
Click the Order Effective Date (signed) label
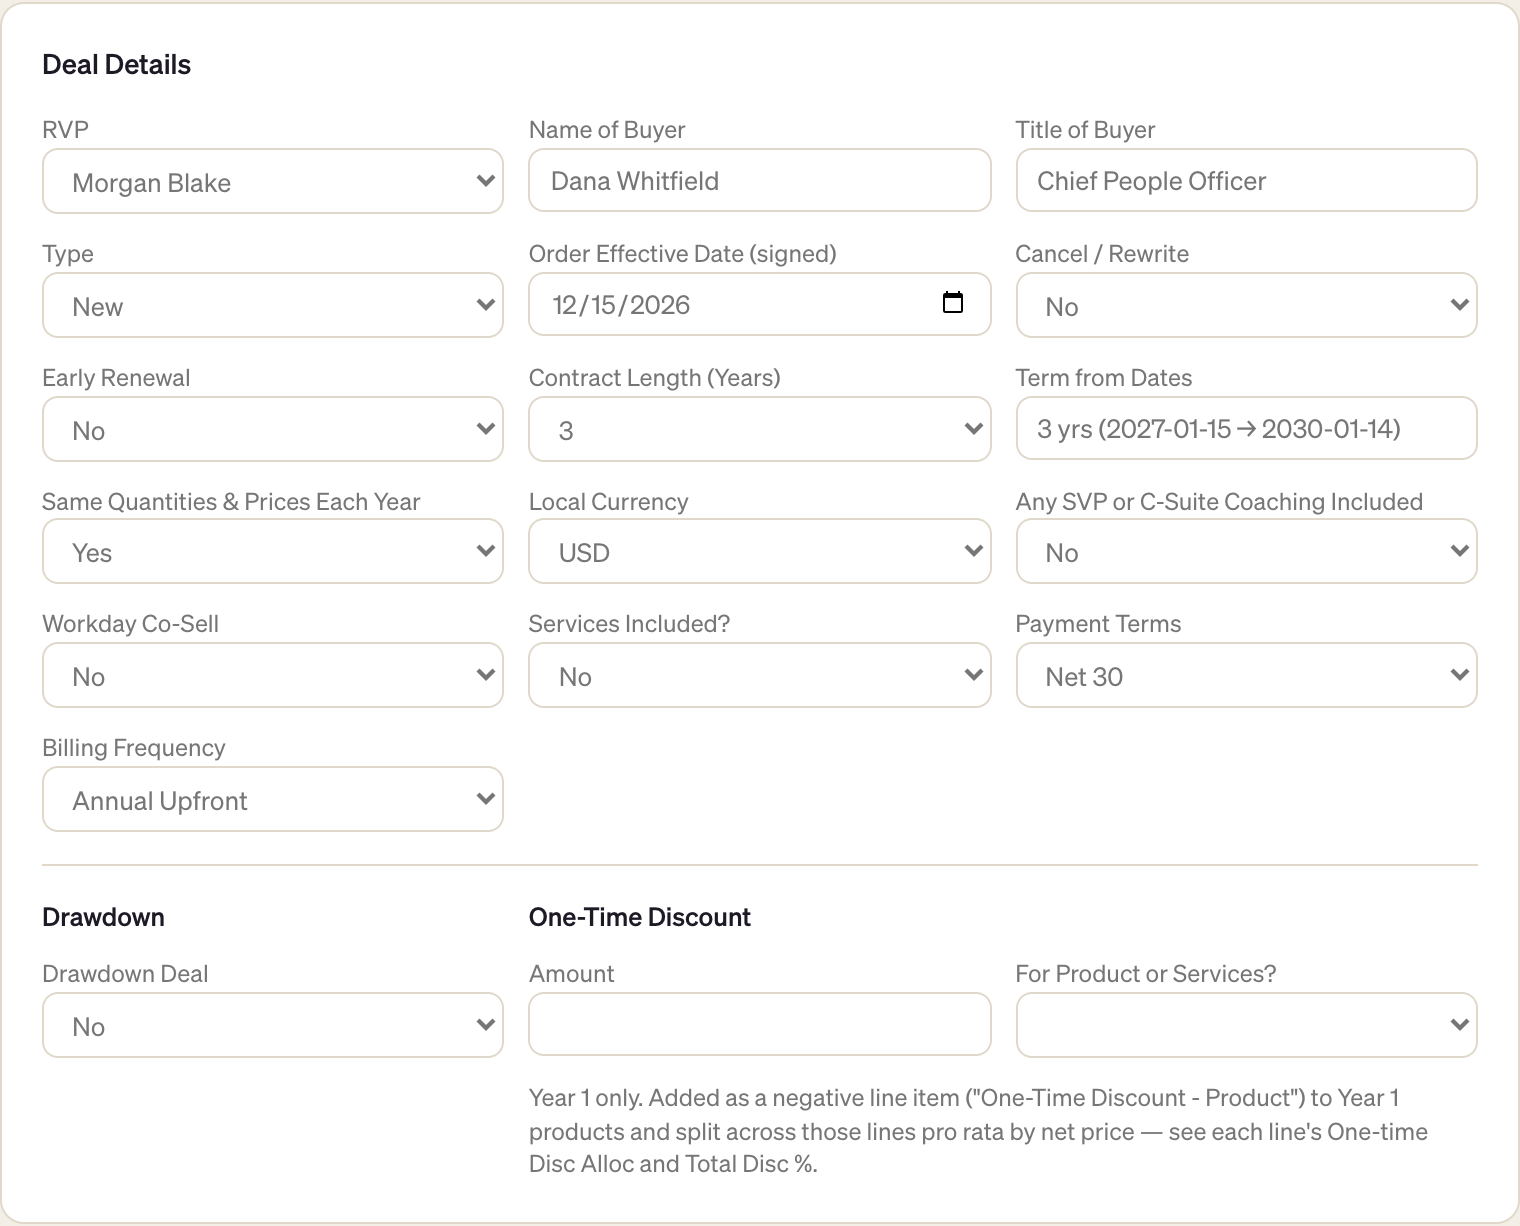pyautogui.click(x=683, y=254)
